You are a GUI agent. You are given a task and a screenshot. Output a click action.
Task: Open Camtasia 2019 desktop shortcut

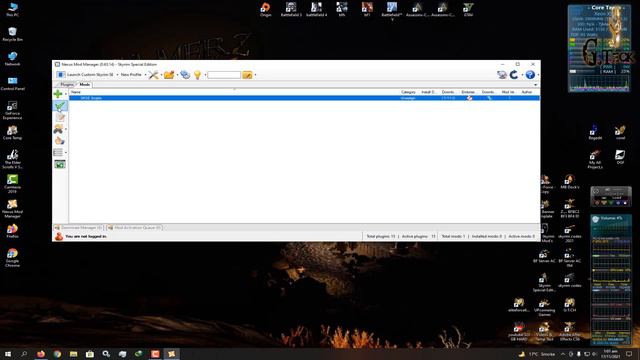click(x=12, y=184)
